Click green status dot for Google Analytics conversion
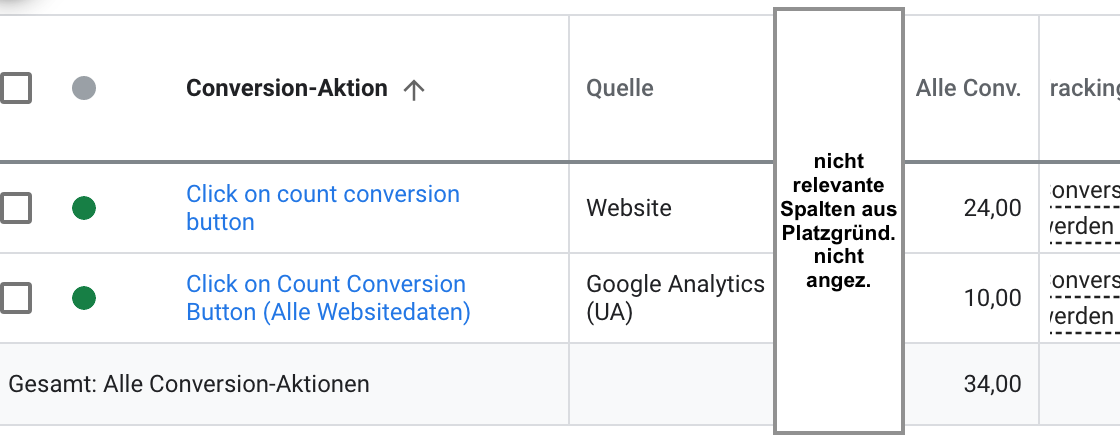Image resolution: width=1120 pixels, height=440 pixels. tap(84, 298)
